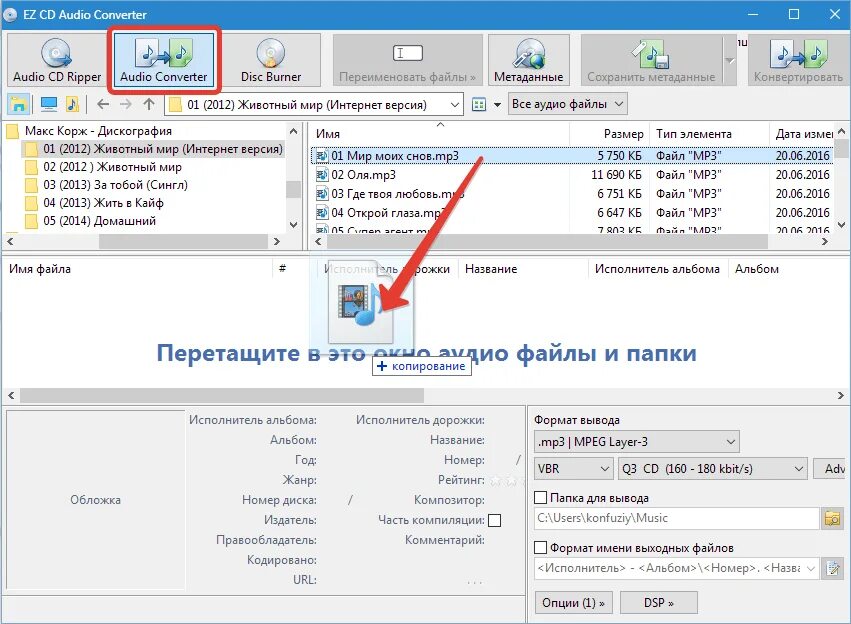Open the folder path dropdown
Viewport: 851px width, 624px height.
pos(455,105)
